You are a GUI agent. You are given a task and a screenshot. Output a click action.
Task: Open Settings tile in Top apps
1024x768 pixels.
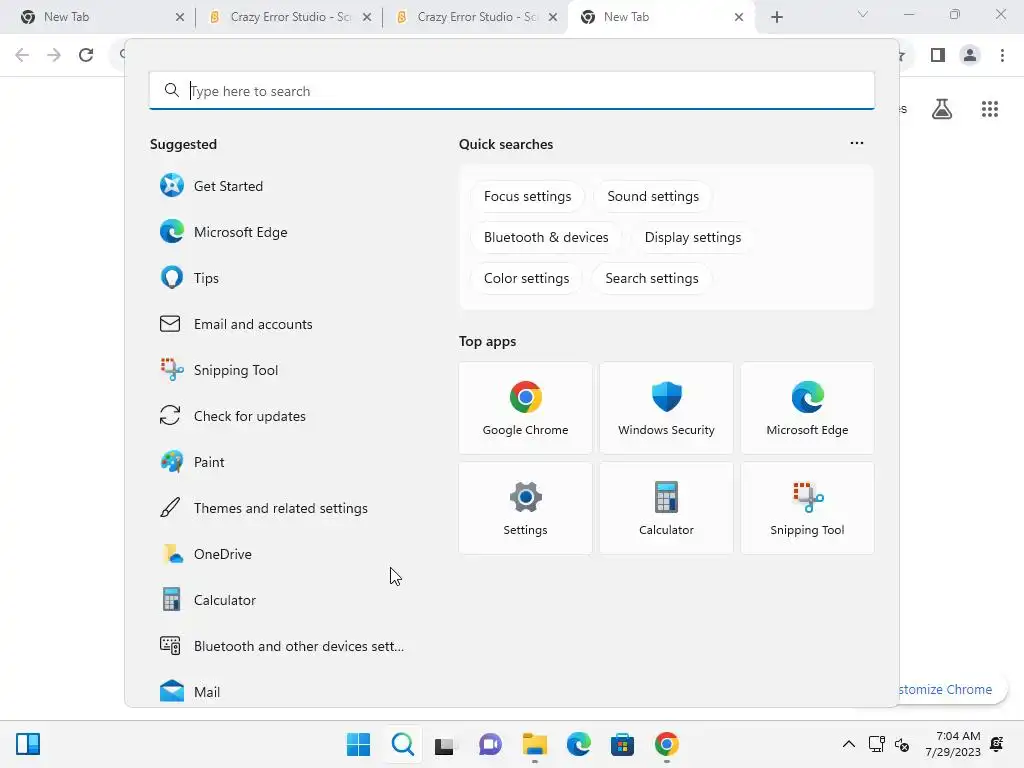tap(525, 508)
